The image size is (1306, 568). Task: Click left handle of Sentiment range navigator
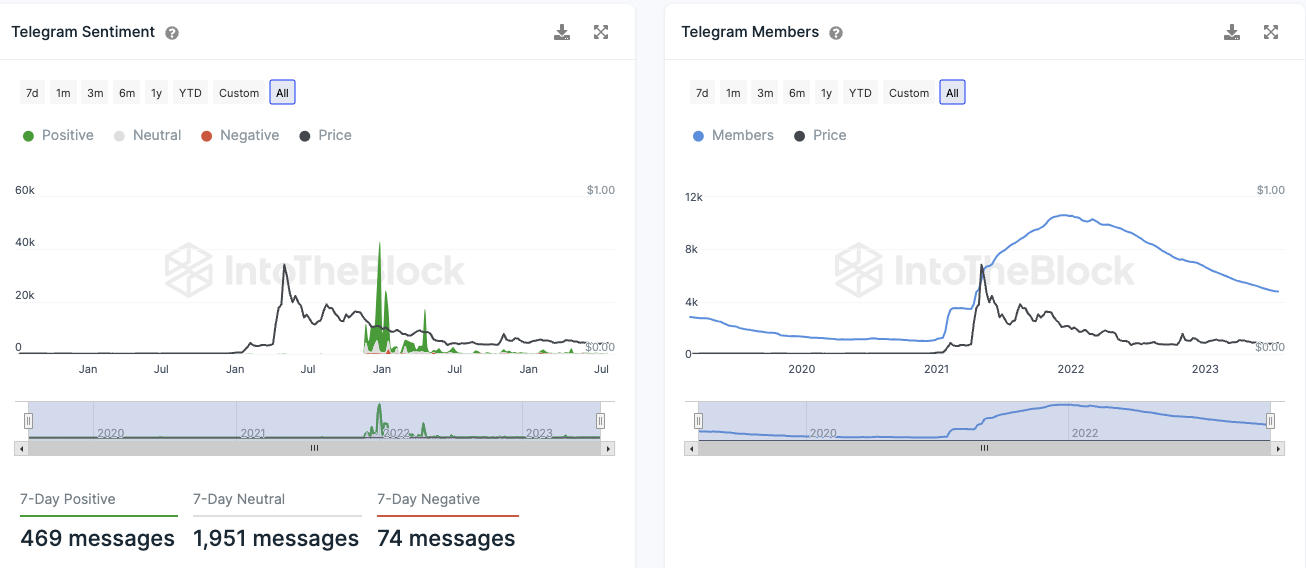[29, 420]
